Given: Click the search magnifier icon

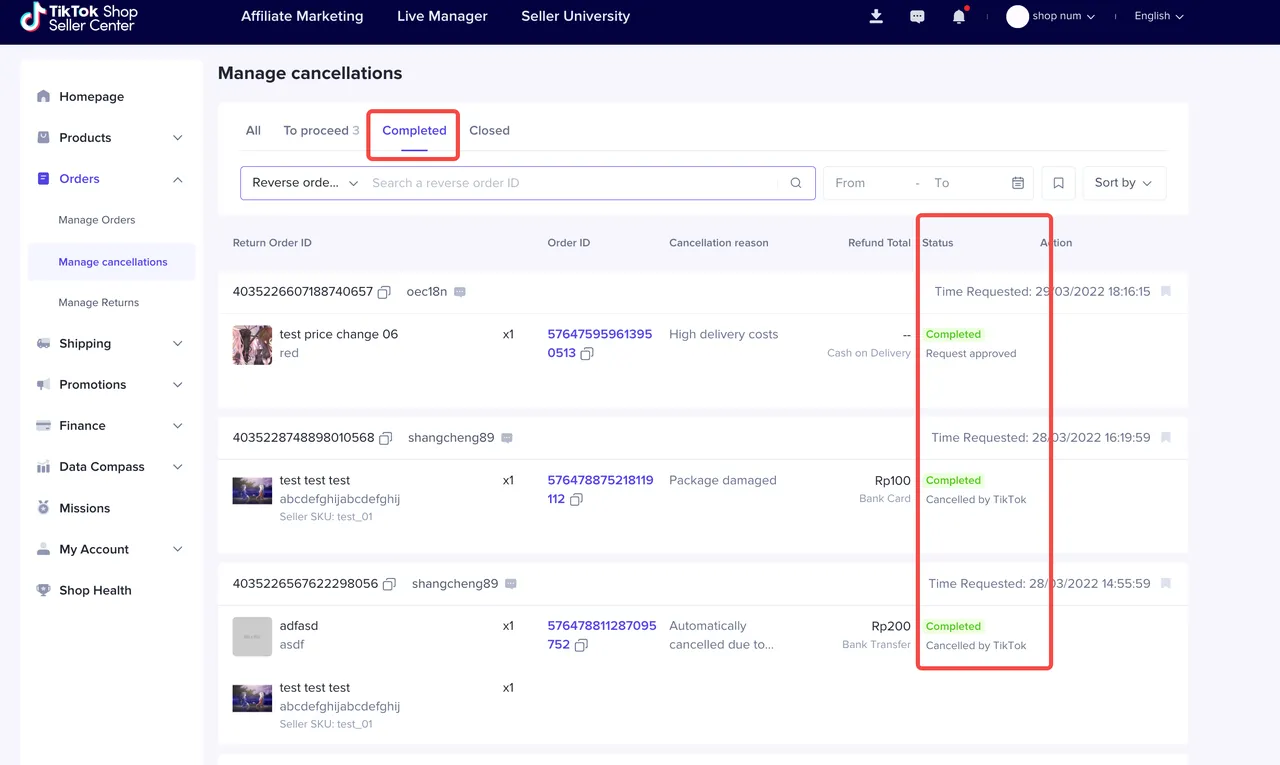Looking at the screenshot, I should tap(796, 183).
